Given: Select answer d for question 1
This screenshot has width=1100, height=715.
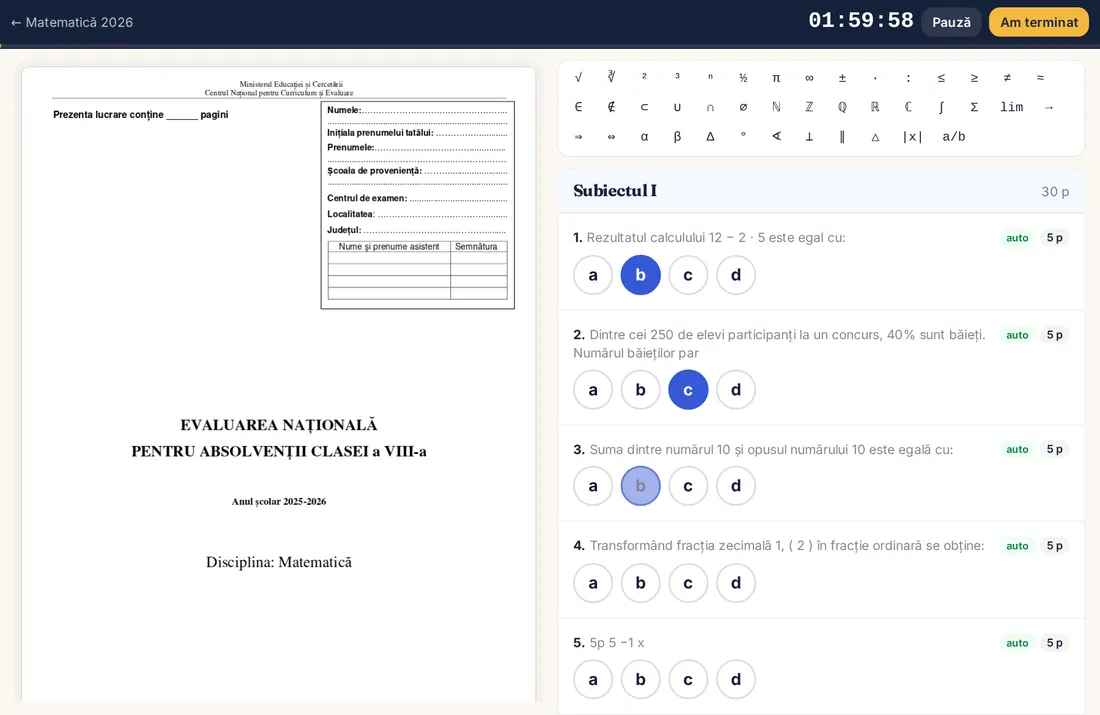Looking at the screenshot, I should (x=736, y=275).
